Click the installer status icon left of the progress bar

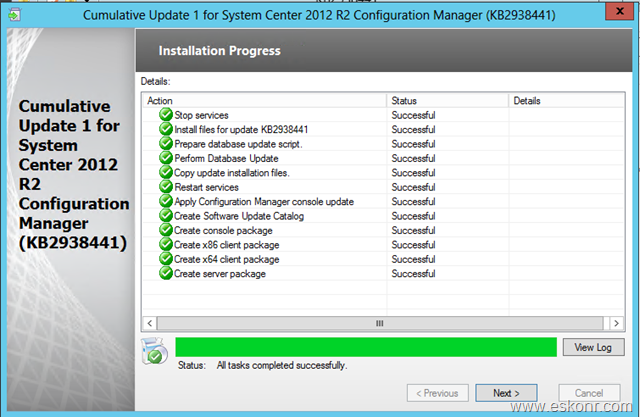pyautogui.click(x=154, y=351)
